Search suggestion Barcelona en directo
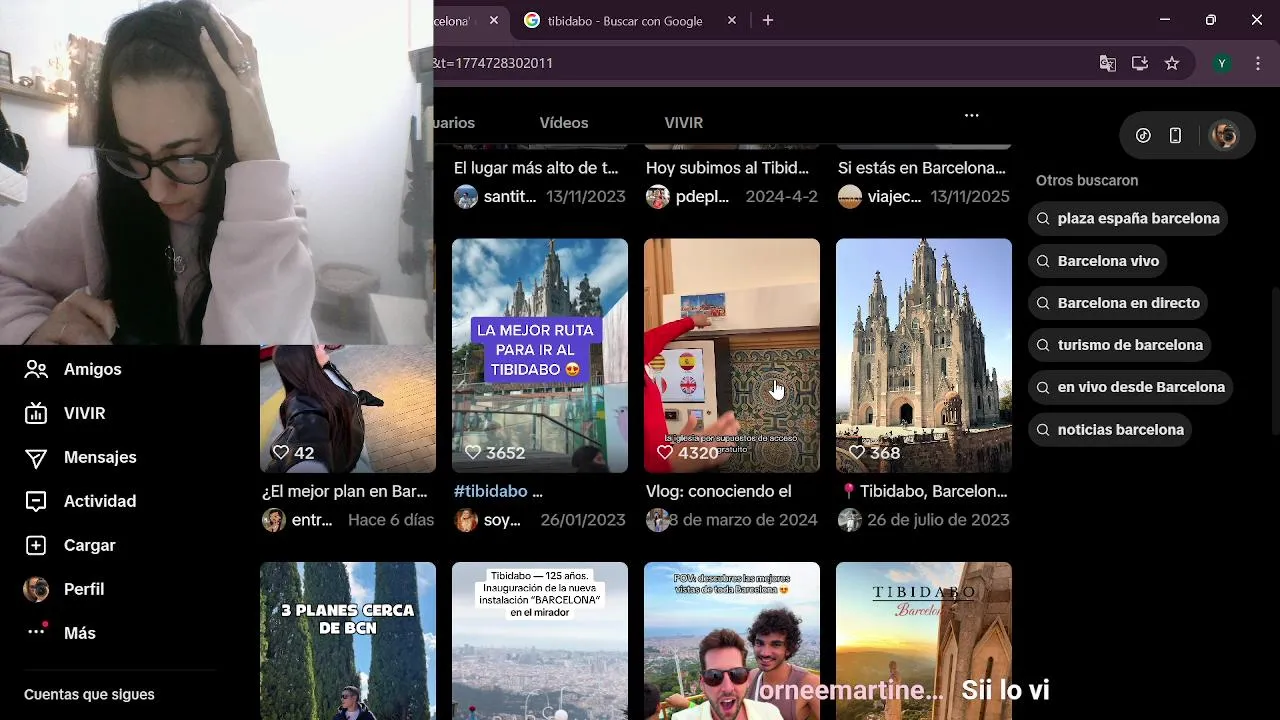The height and width of the screenshot is (720, 1280). click(1117, 303)
